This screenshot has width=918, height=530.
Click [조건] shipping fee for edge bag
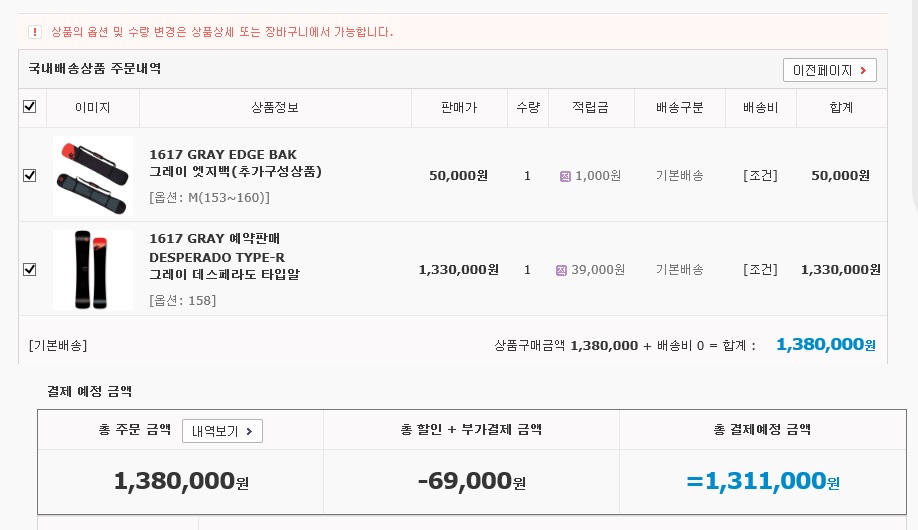tap(760, 176)
